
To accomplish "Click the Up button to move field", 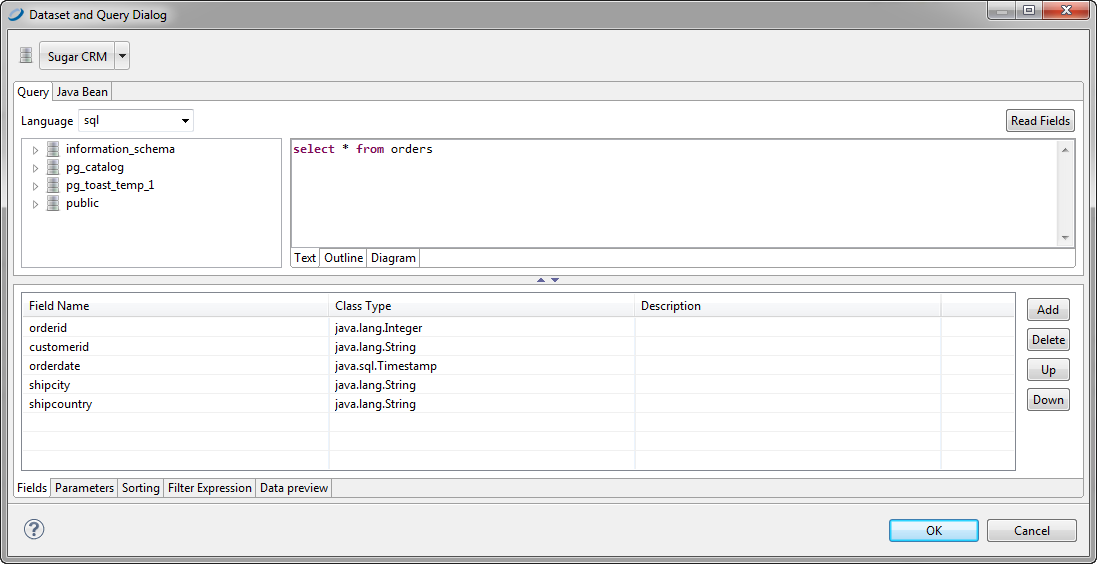I will tap(1048, 370).
